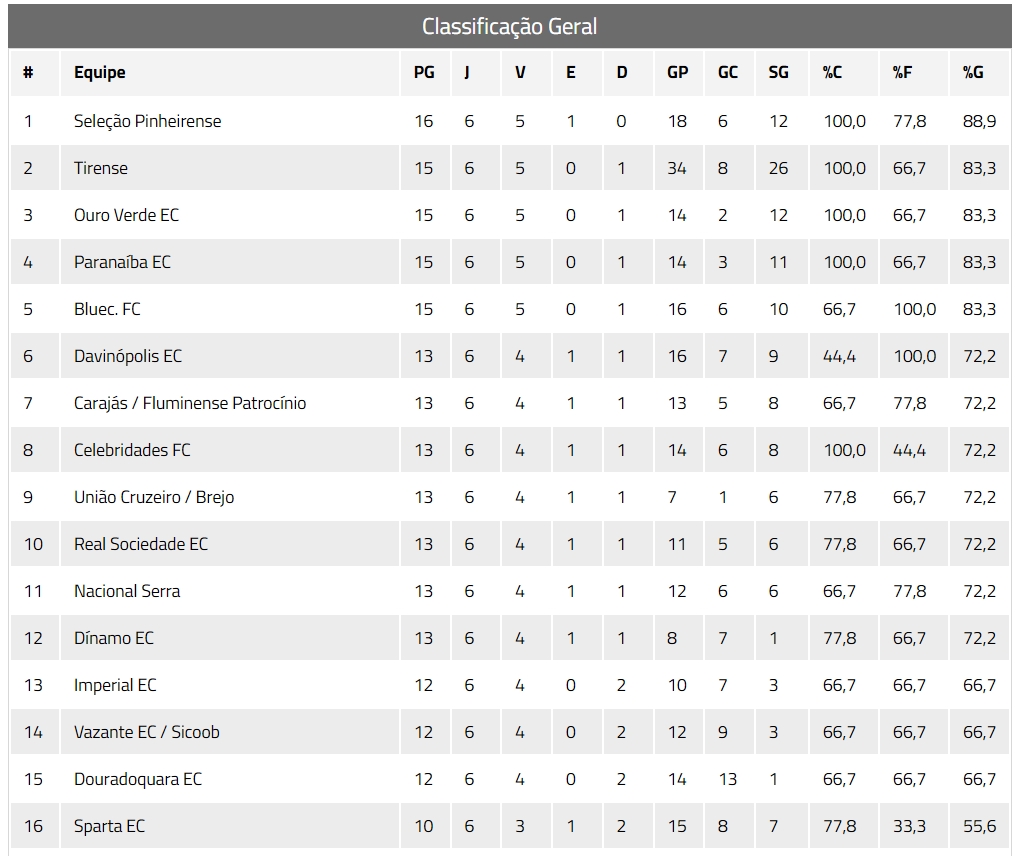1034x856 pixels.
Task: Click Ouro Verde EC team name
Action: coord(127,215)
